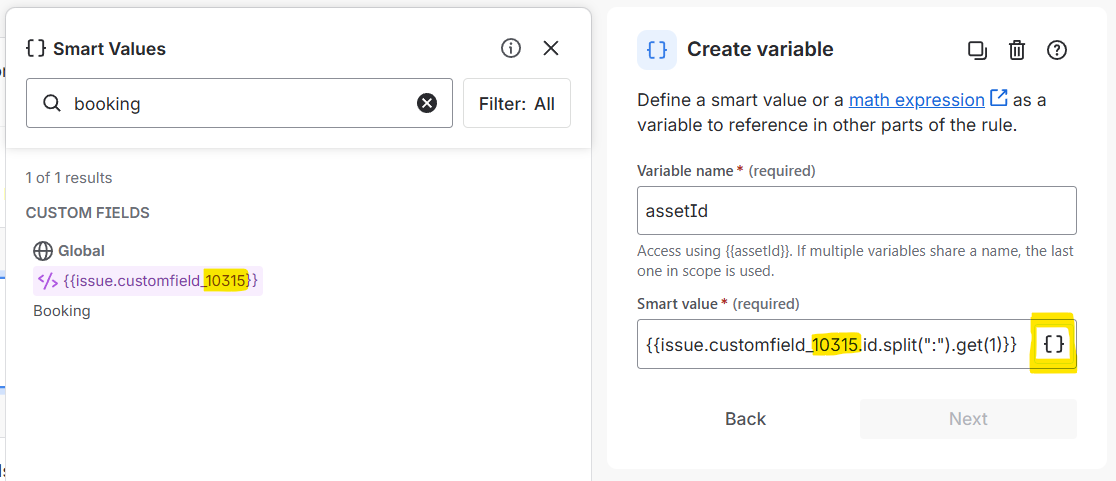Close the Smart Values panel
Screen dimensions: 1116x481
[x=550, y=48]
